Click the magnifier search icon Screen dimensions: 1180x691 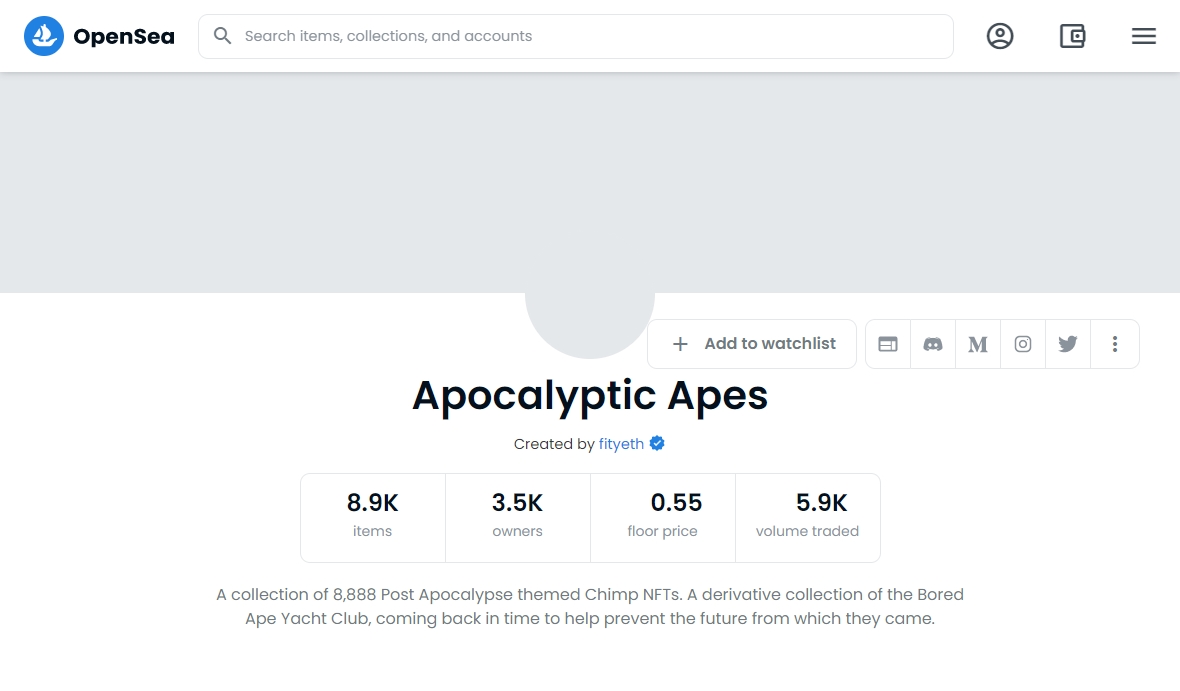[222, 35]
